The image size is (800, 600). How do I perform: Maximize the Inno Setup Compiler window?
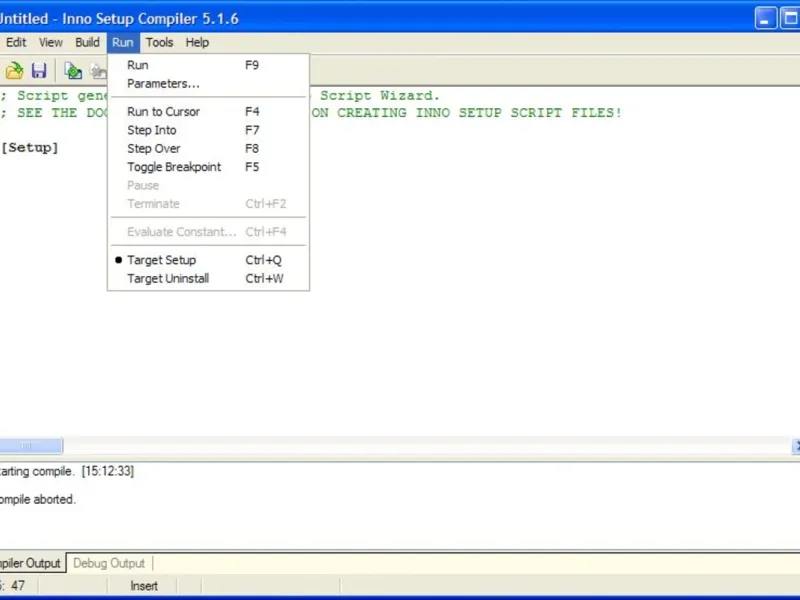(790, 18)
